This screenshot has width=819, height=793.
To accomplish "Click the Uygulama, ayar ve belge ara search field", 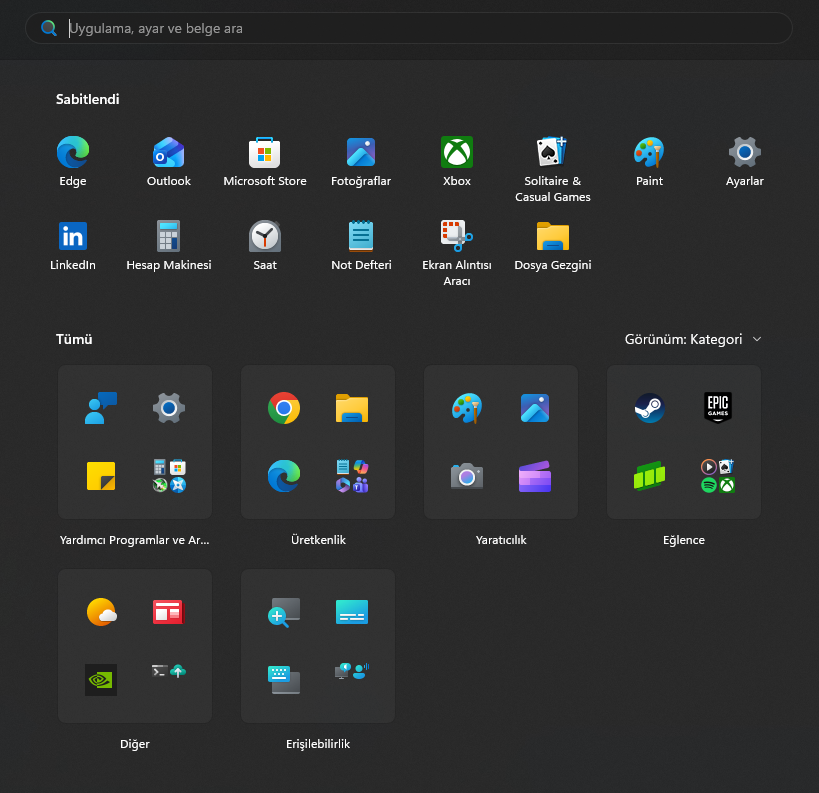I will (409, 28).
